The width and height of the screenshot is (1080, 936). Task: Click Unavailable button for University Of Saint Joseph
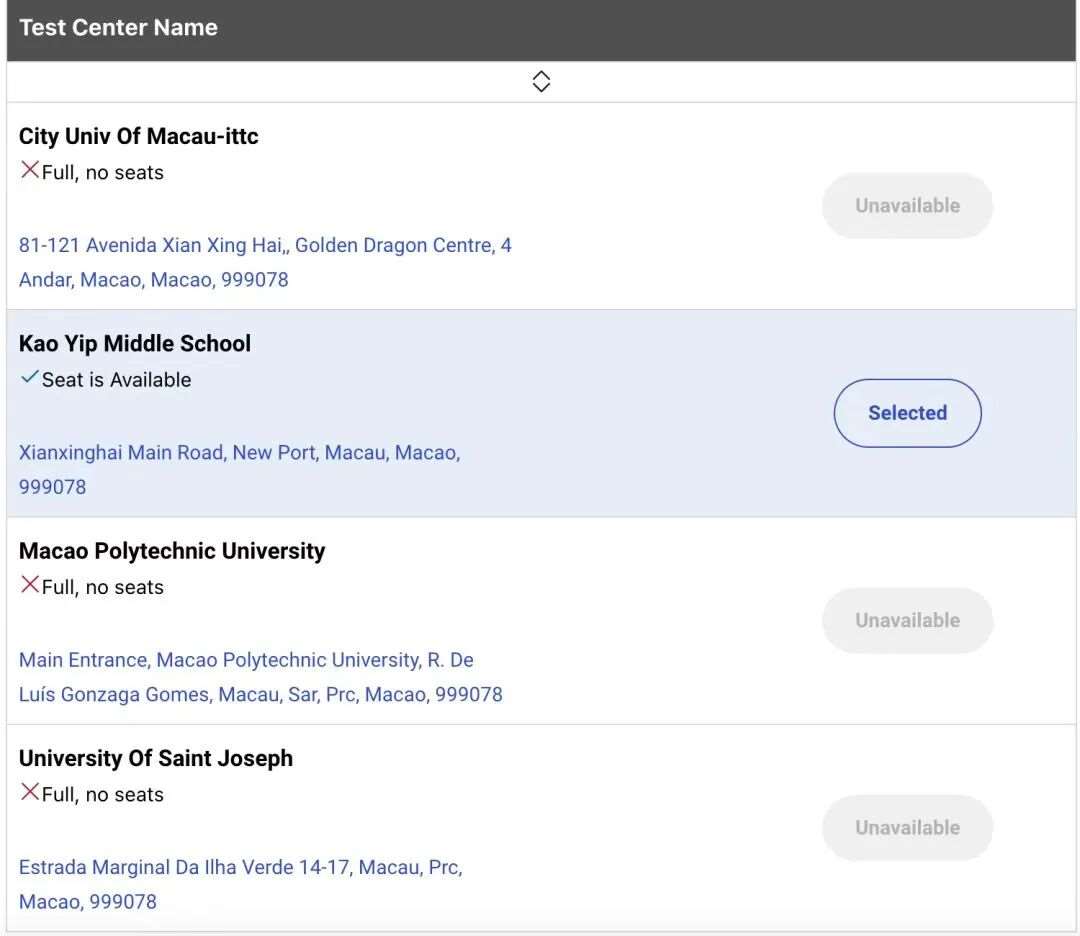click(907, 827)
